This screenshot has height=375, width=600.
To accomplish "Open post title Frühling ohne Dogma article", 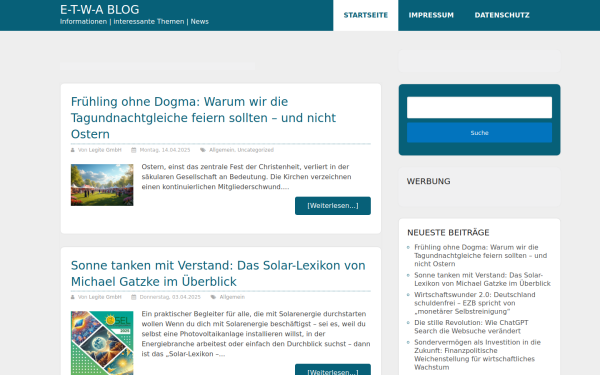I will tap(203, 118).
